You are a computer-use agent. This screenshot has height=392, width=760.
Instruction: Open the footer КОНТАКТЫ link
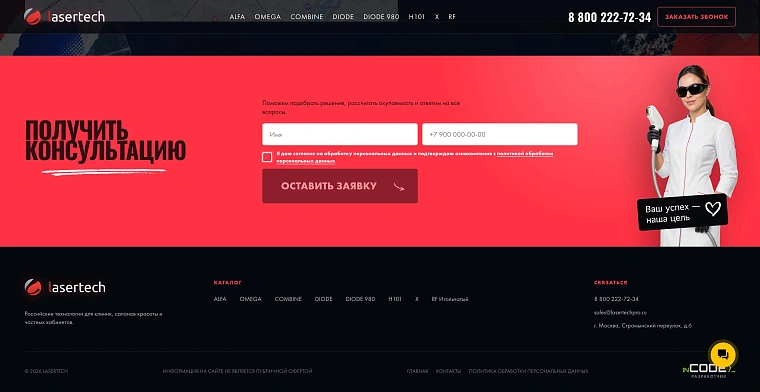tap(448, 371)
